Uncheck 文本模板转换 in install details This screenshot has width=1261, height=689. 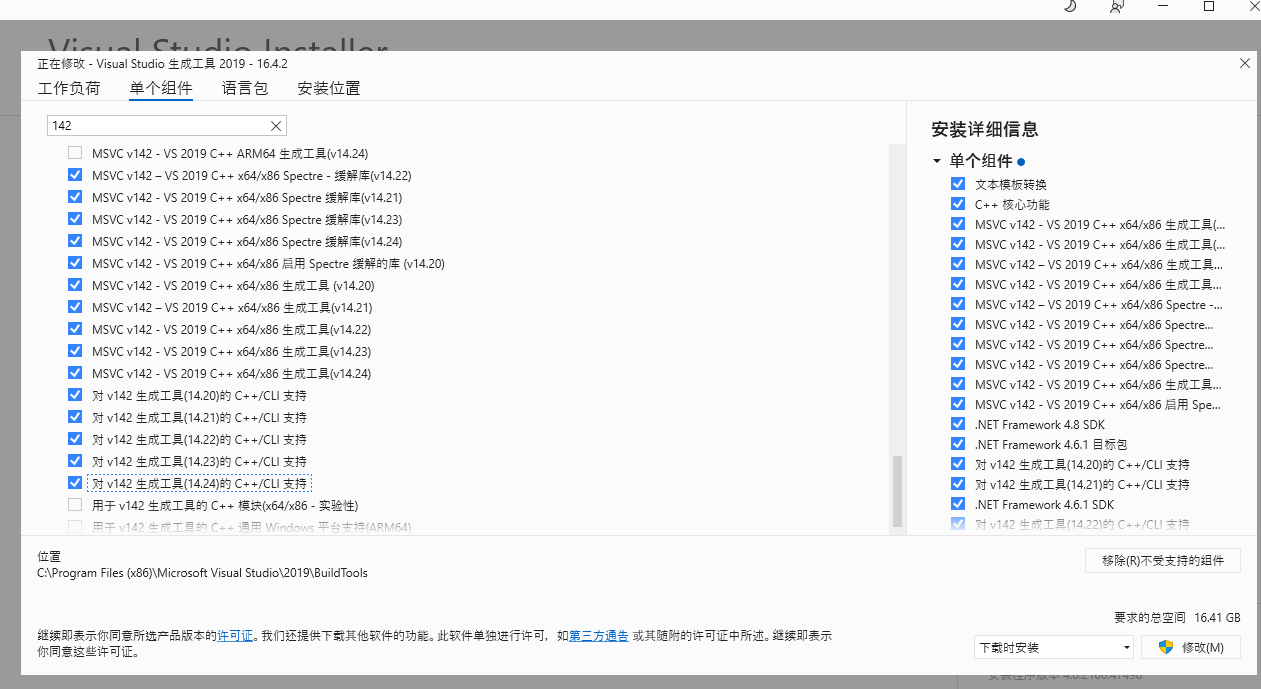click(958, 184)
